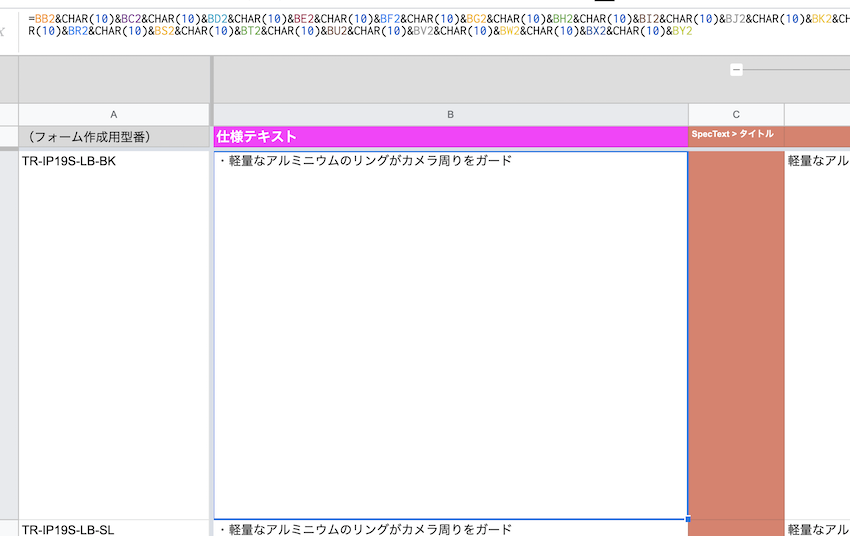The image size is (850, 536).
Task: Select the （フォーム作成用型番） header cell
Action: 114,137
